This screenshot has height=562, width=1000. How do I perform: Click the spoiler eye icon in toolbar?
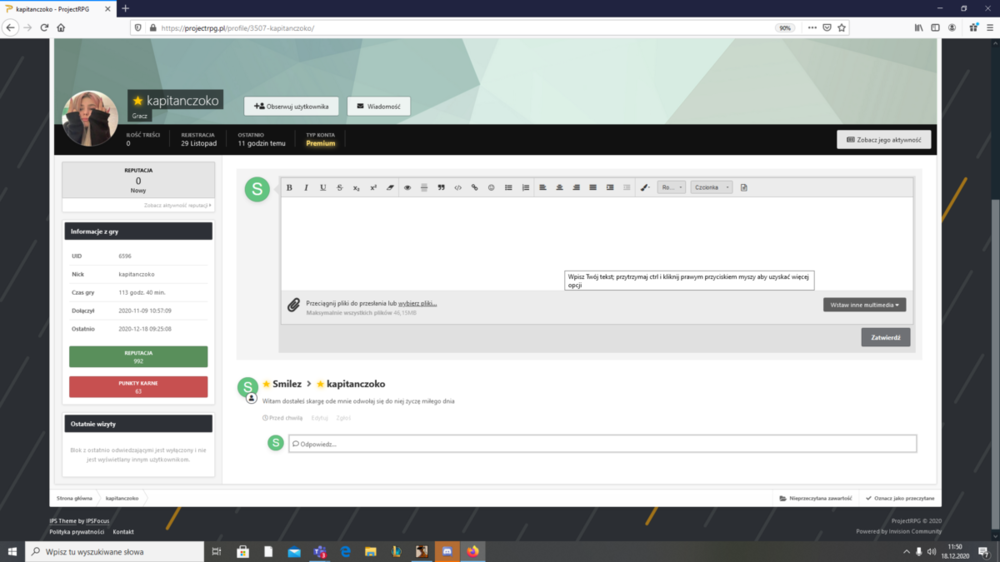[407, 188]
